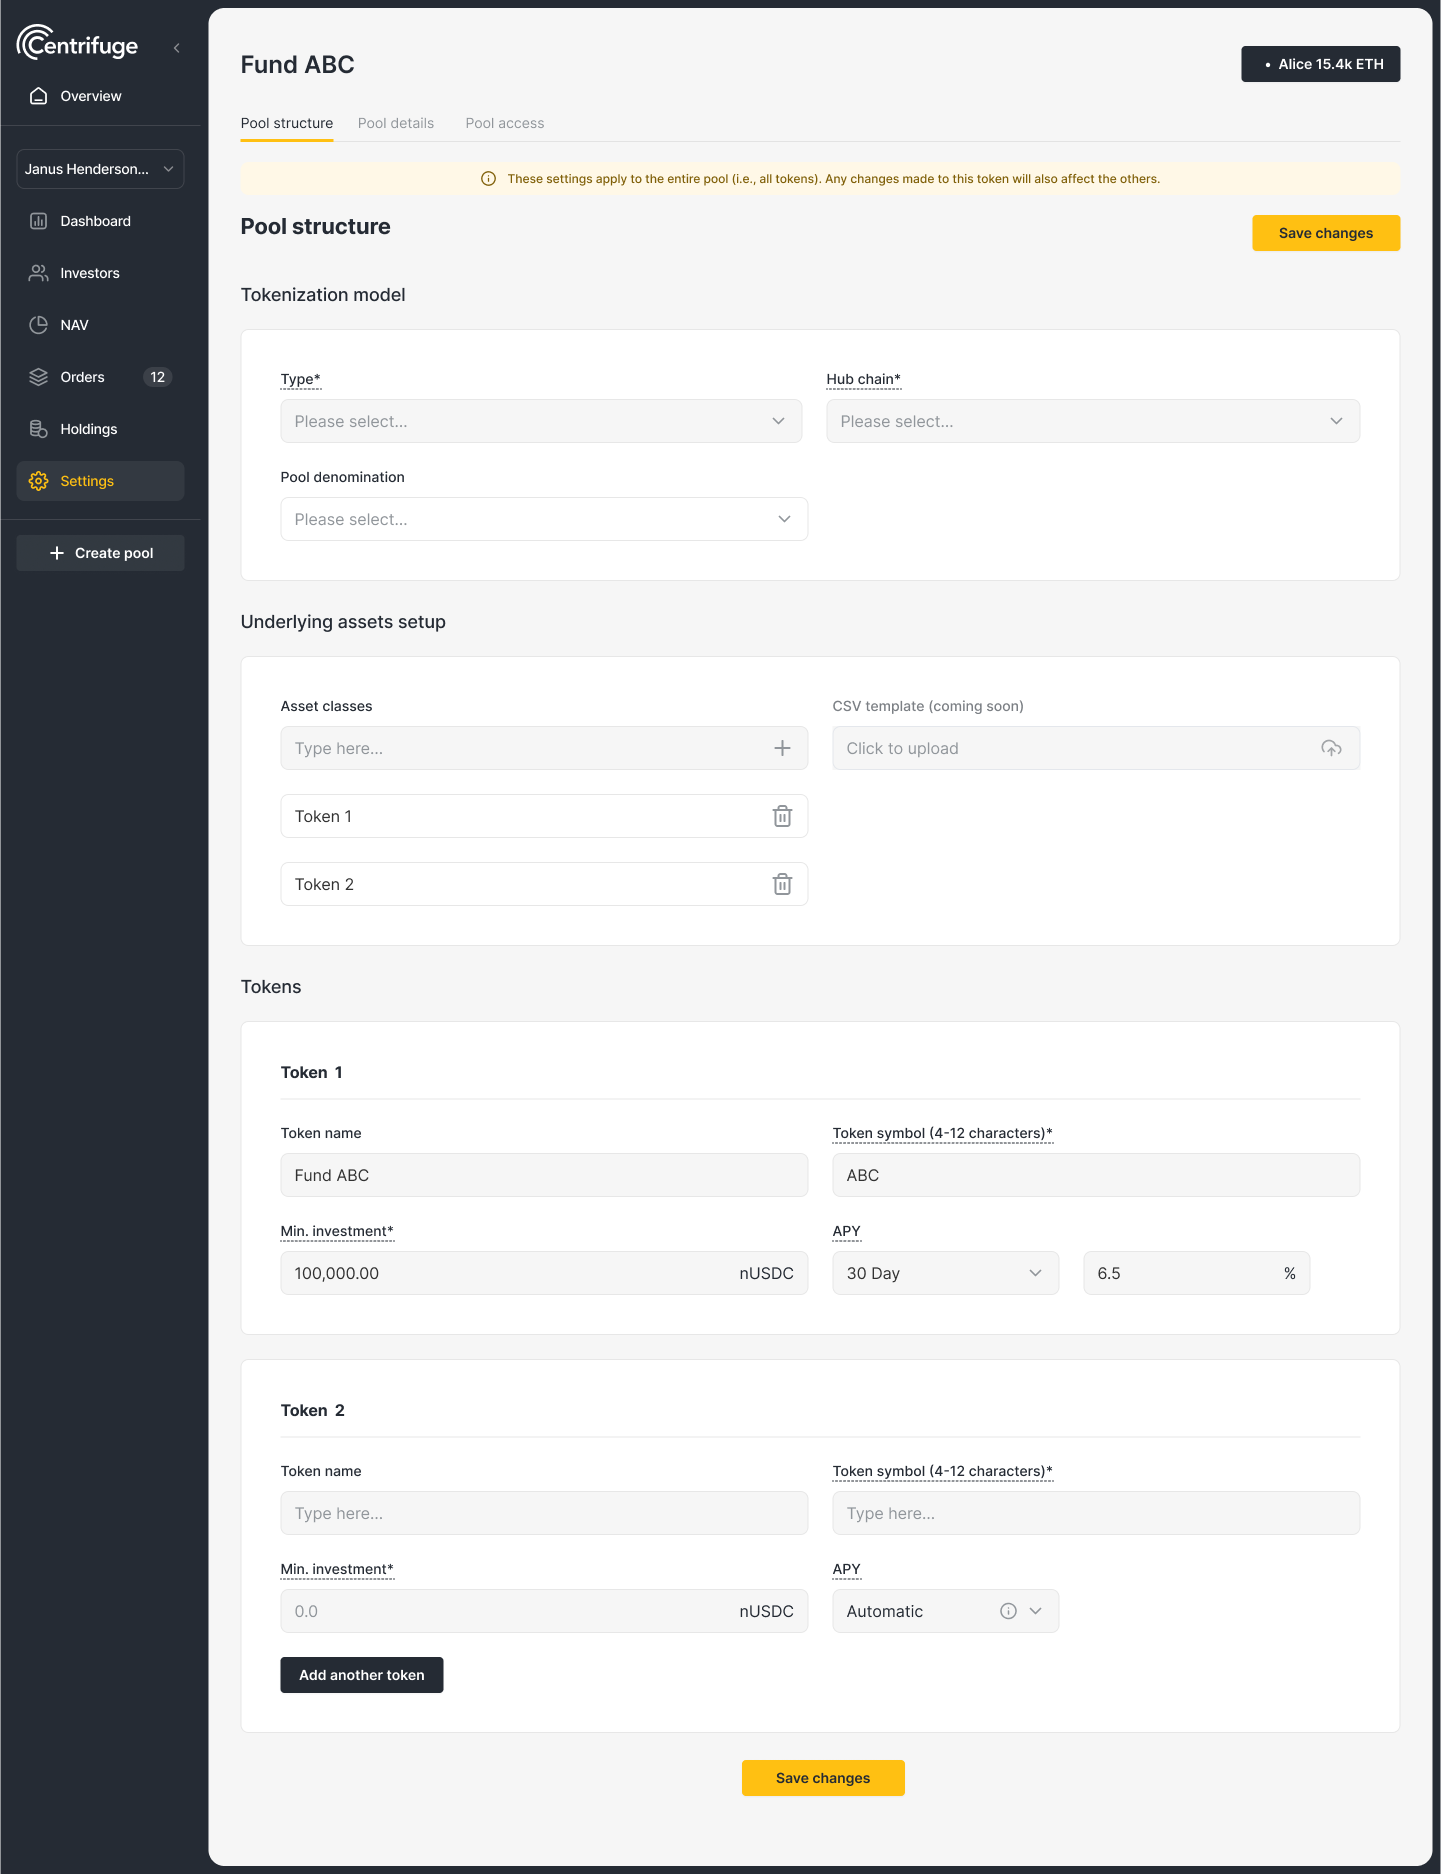Screen dimensions: 1441x1874
Task: Collapse the sidebar with the chevron arrow
Action: [177, 48]
